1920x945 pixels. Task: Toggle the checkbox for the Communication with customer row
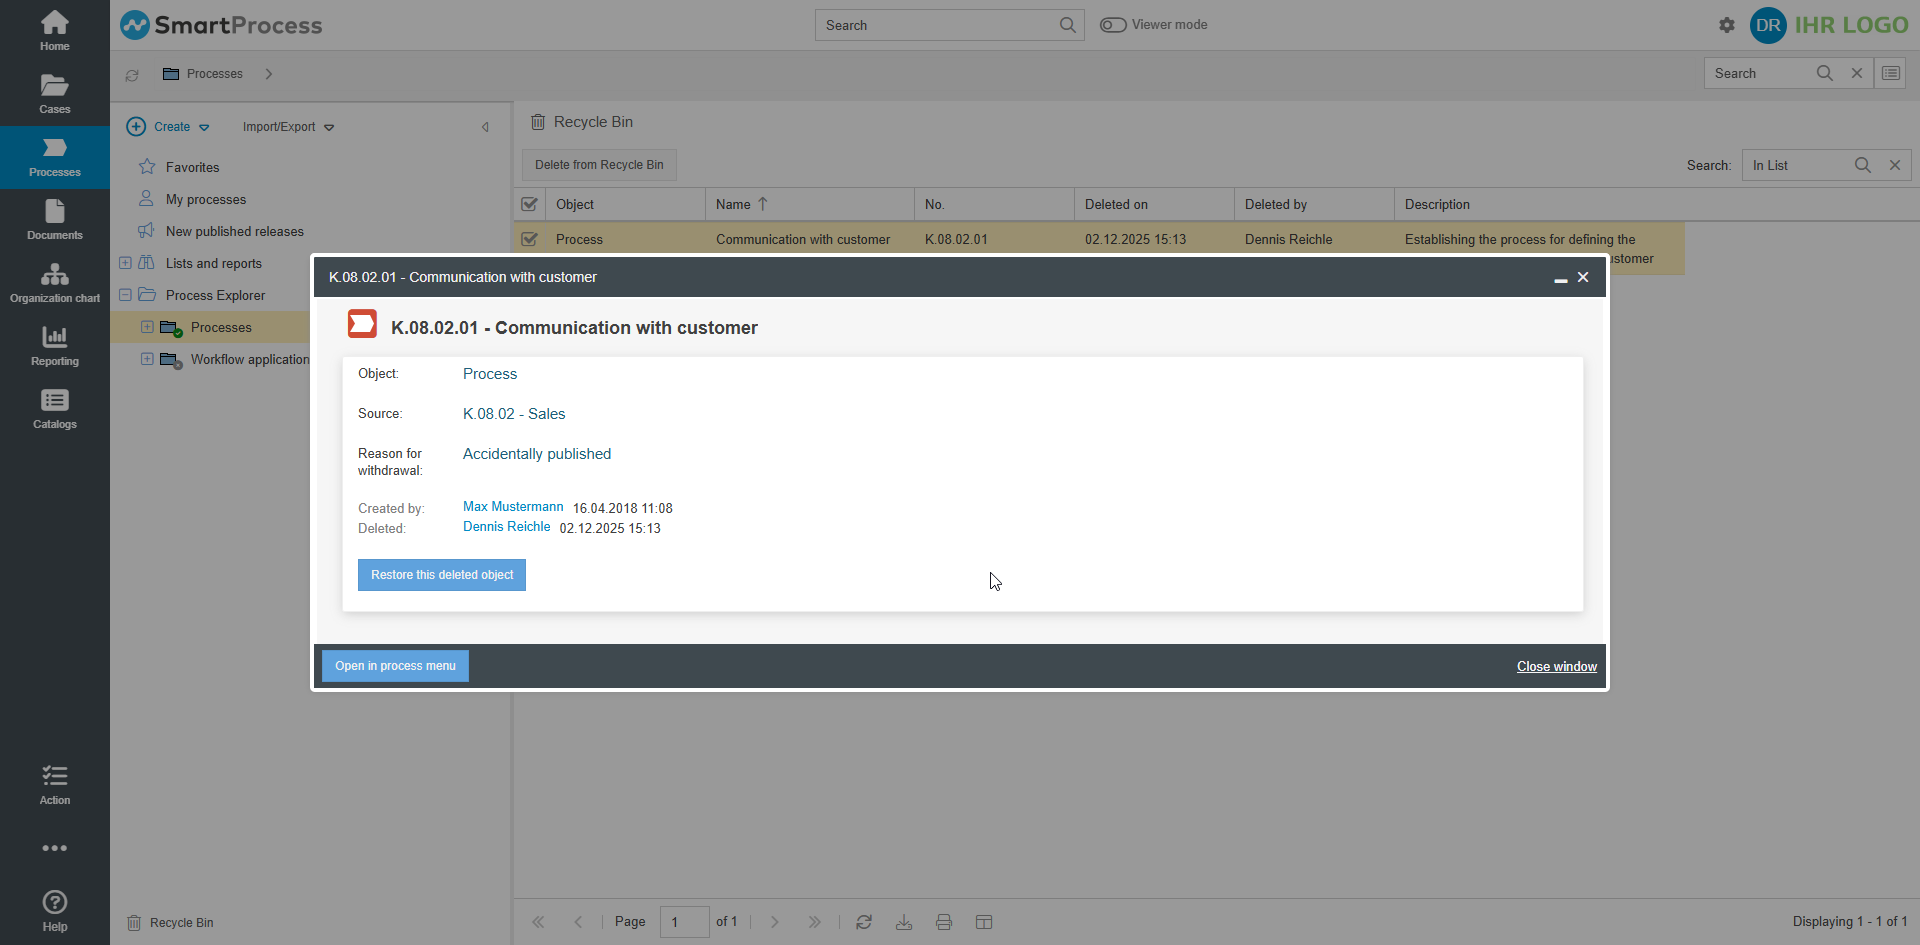pyautogui.click(x=530, y=239)
